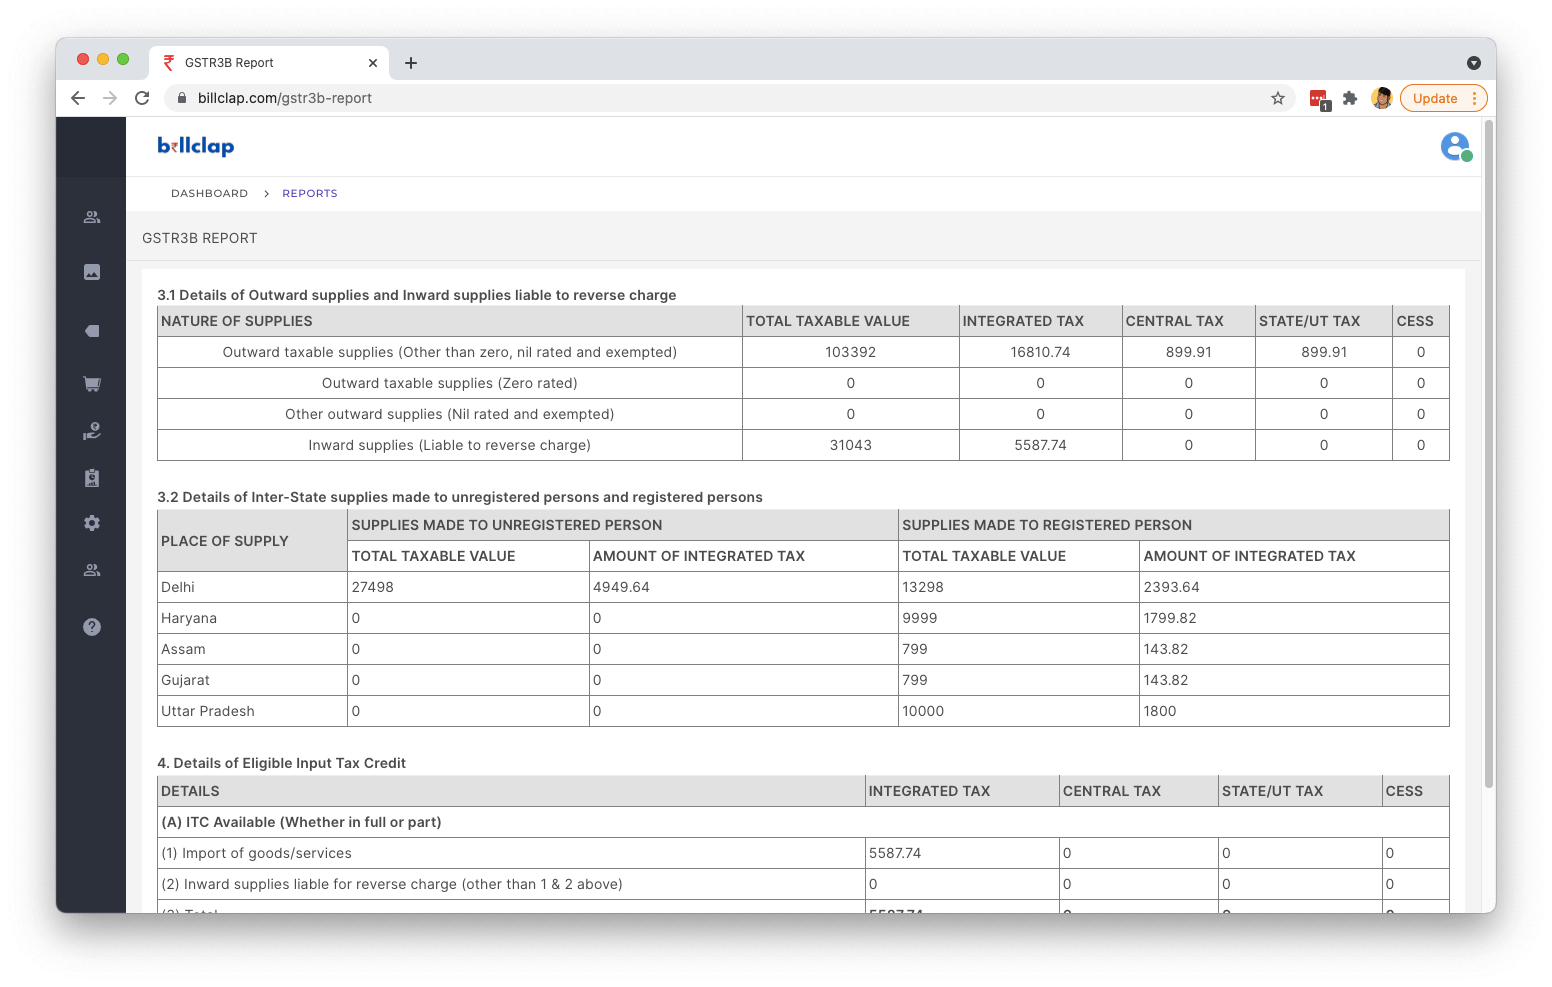
Task: Click the GSTR3B REPORT heading
Action: click(x=200, y=238)
